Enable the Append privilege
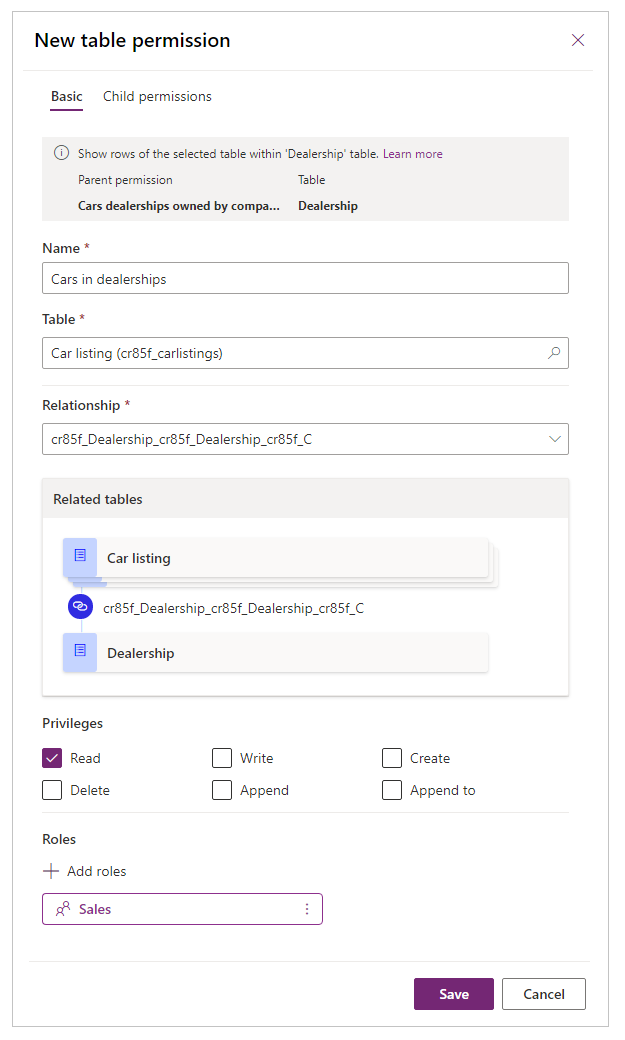 pyautogui.click(x=222, y=790)
